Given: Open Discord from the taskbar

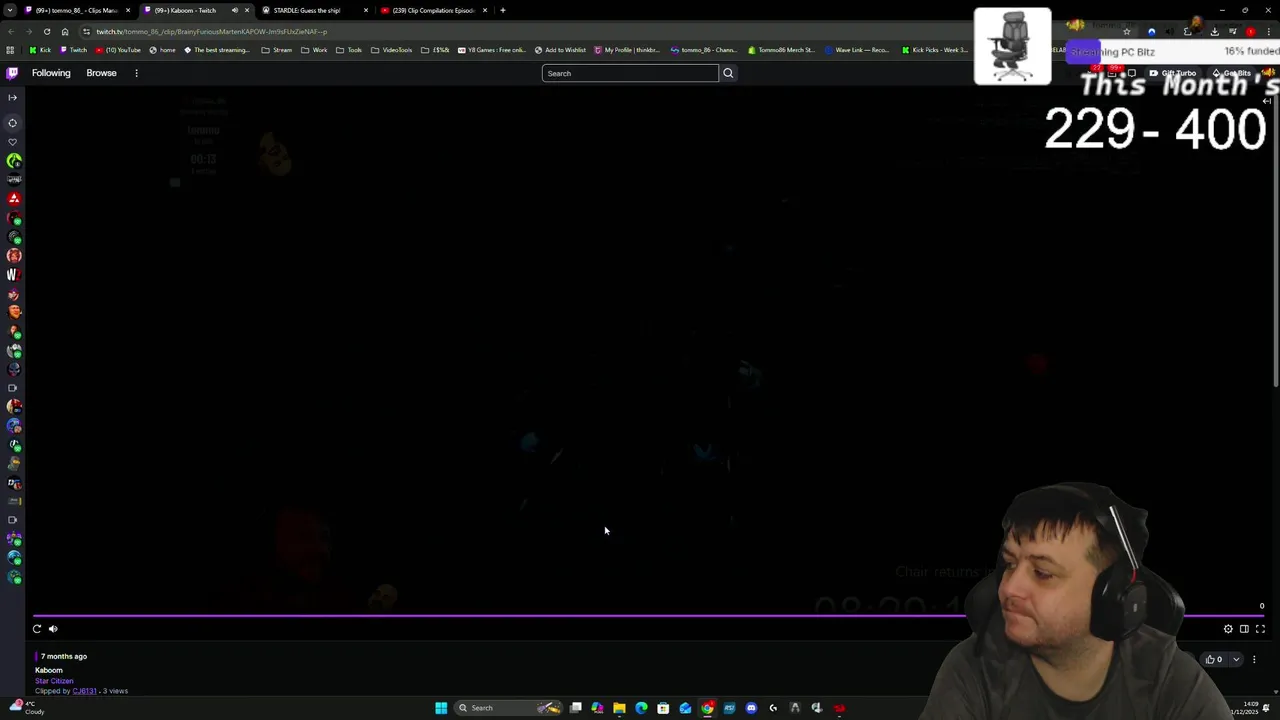Looking at the screenshot, I should [x=751, y=708].
